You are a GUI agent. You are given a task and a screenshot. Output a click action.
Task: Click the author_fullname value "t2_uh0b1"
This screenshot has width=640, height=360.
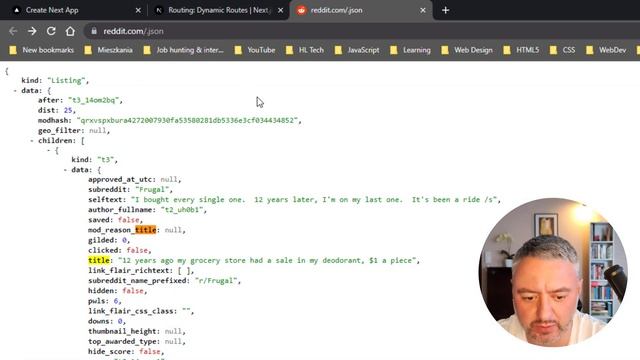point(182,210)
